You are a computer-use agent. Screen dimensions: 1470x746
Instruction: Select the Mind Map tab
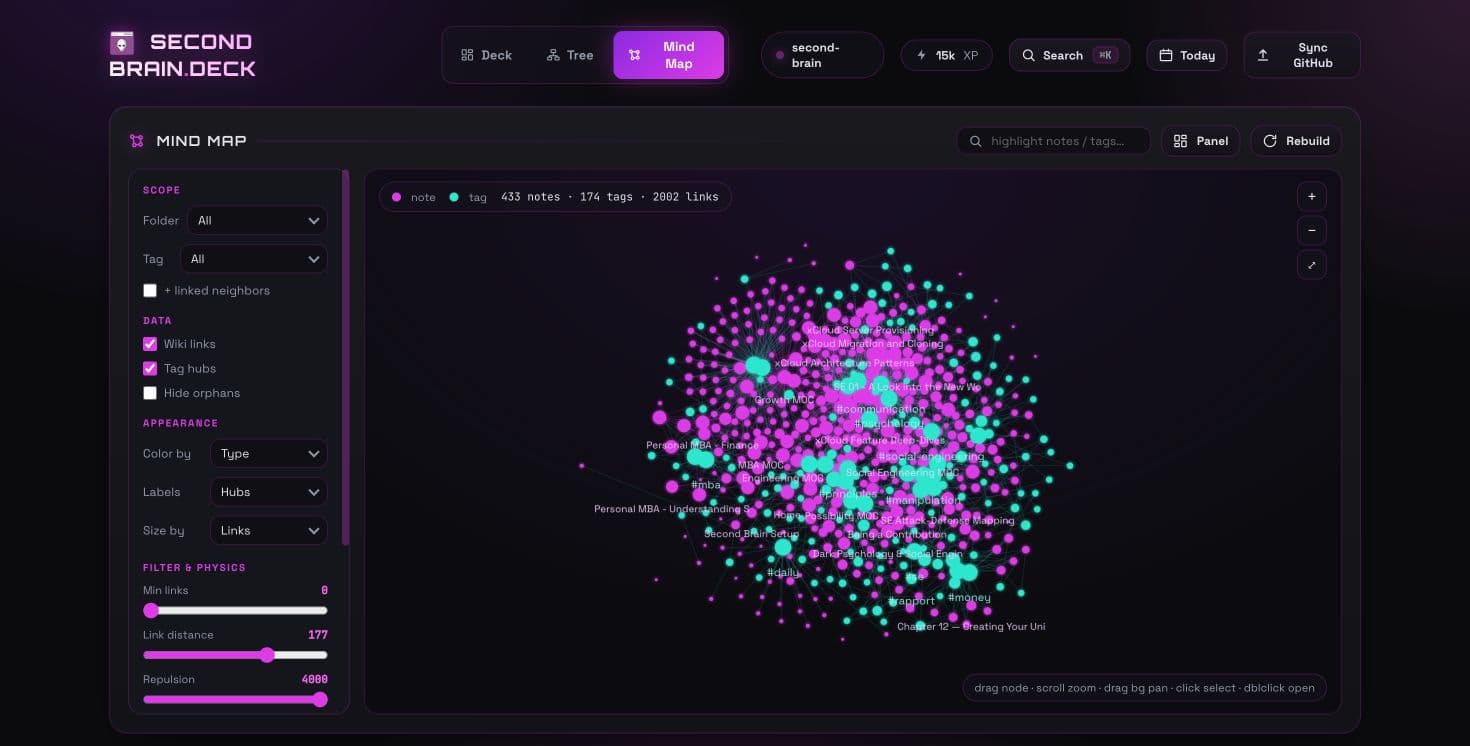668,55
